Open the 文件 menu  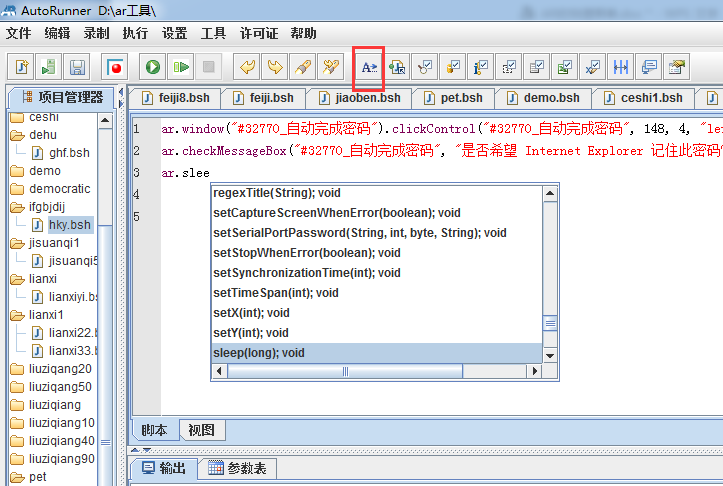tap(18, 33)
